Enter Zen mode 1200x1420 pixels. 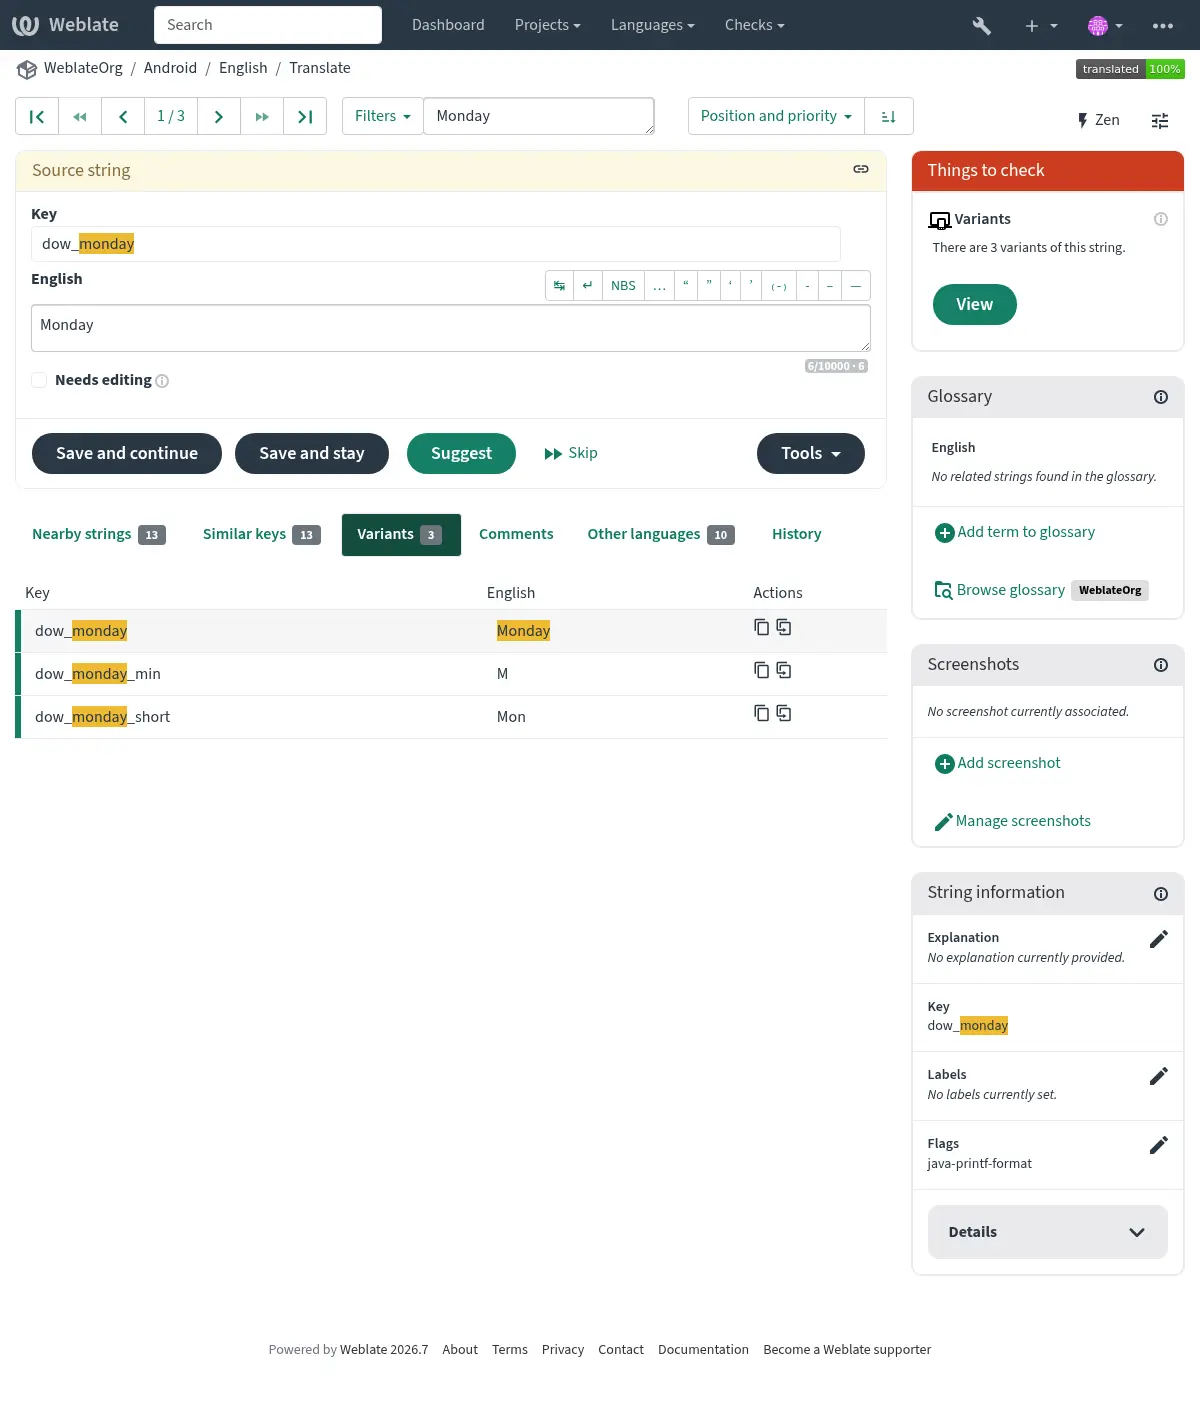click(1098, 120)
